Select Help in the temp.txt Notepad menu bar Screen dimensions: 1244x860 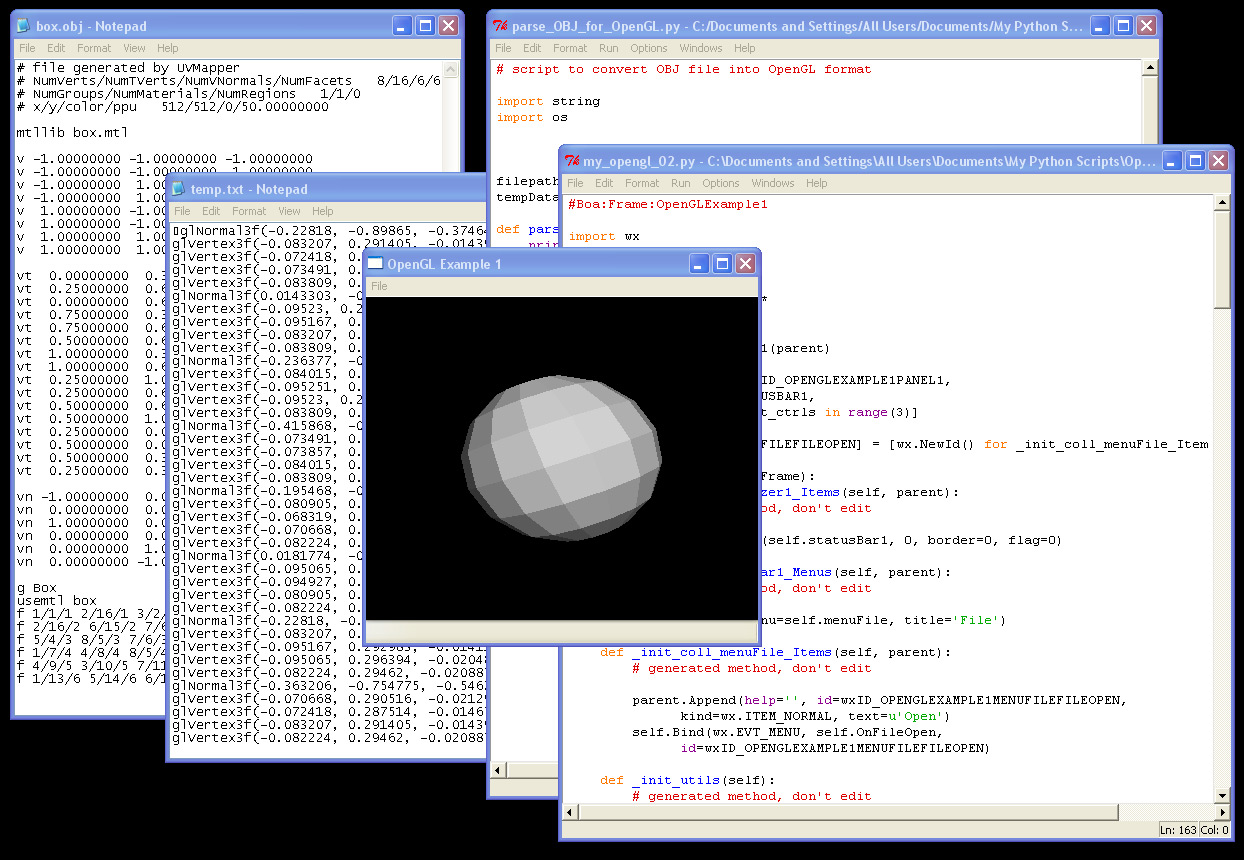click(322, 211)
